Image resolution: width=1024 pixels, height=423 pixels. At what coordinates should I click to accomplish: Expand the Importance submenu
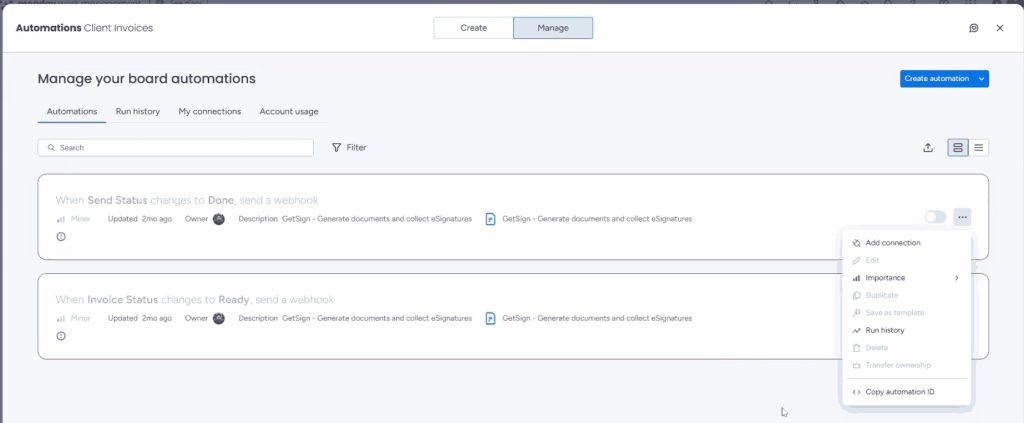(906, 278)
